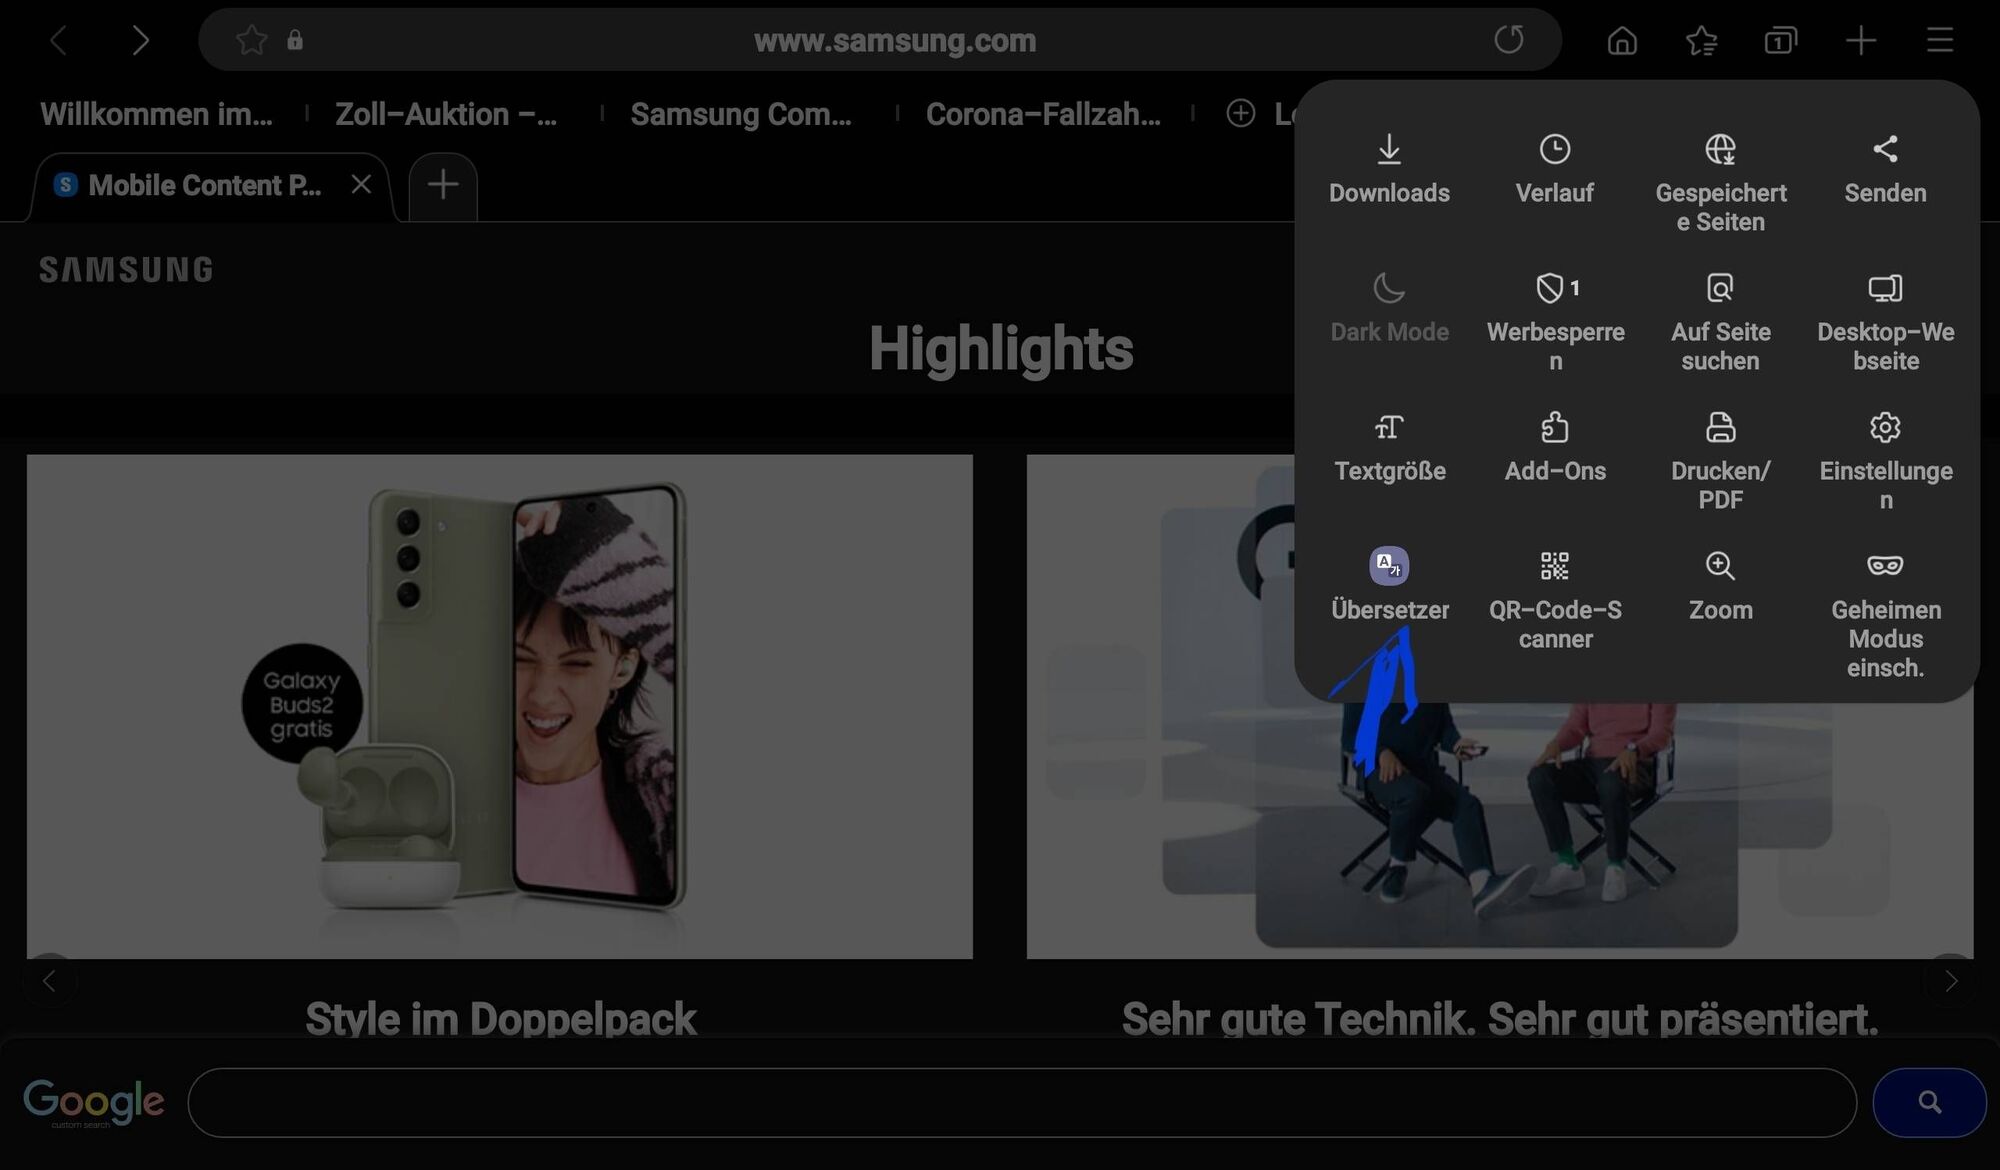Open Einstellungen settings
The image size is (2000, 1170).
[x=1885, y=459]
